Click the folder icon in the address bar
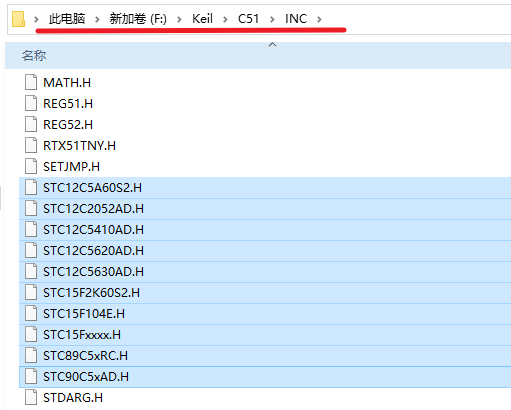The image size is (511, 410). click(18, 19)
